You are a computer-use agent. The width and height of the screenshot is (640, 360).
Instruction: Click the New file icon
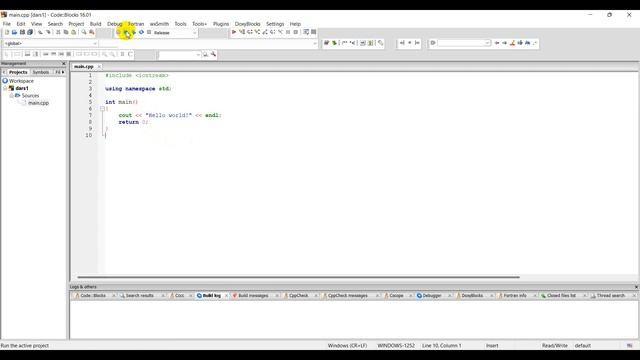(7, 32)
